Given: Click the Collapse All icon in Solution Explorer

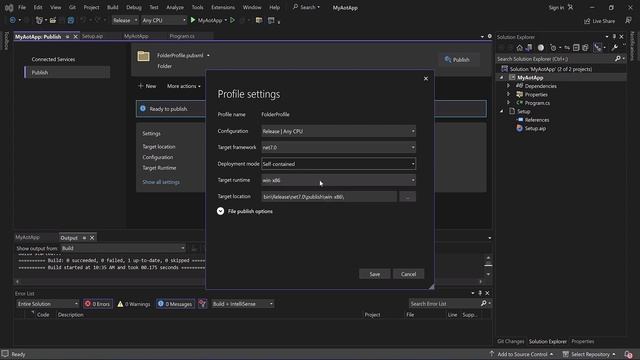Looking at the screenshot, I should (x=576, y=48).
